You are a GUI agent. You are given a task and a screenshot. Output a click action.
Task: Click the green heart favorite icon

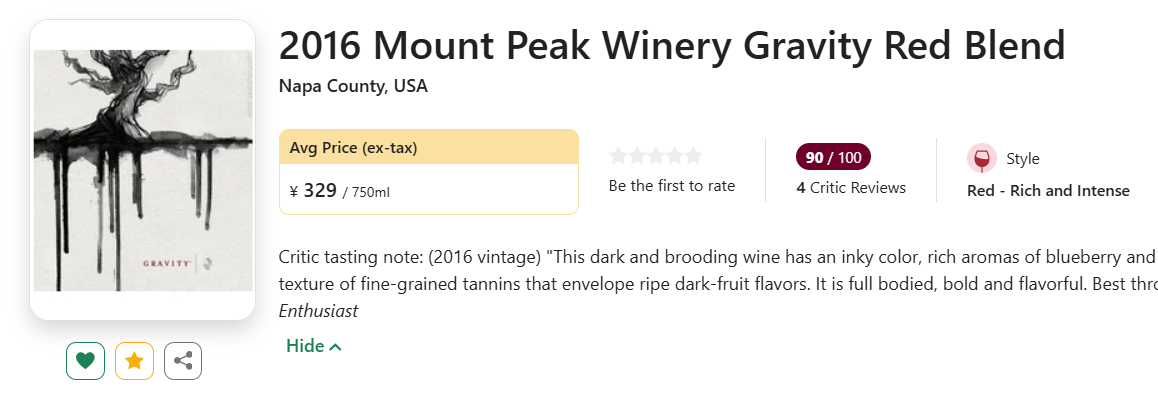86,361
